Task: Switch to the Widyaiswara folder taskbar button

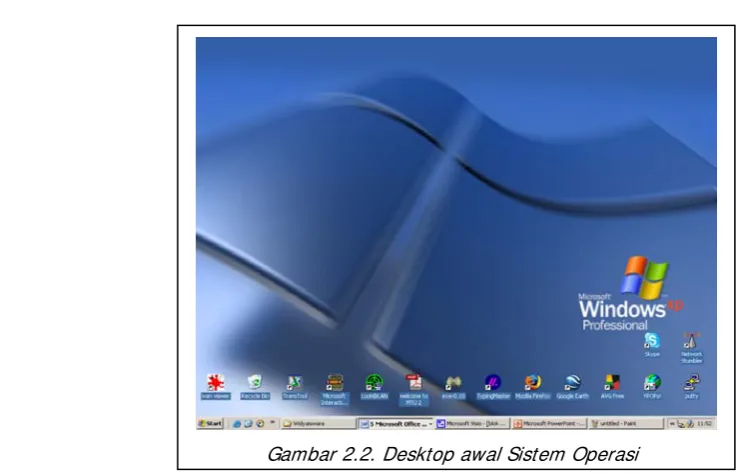Action: (318, 423)
